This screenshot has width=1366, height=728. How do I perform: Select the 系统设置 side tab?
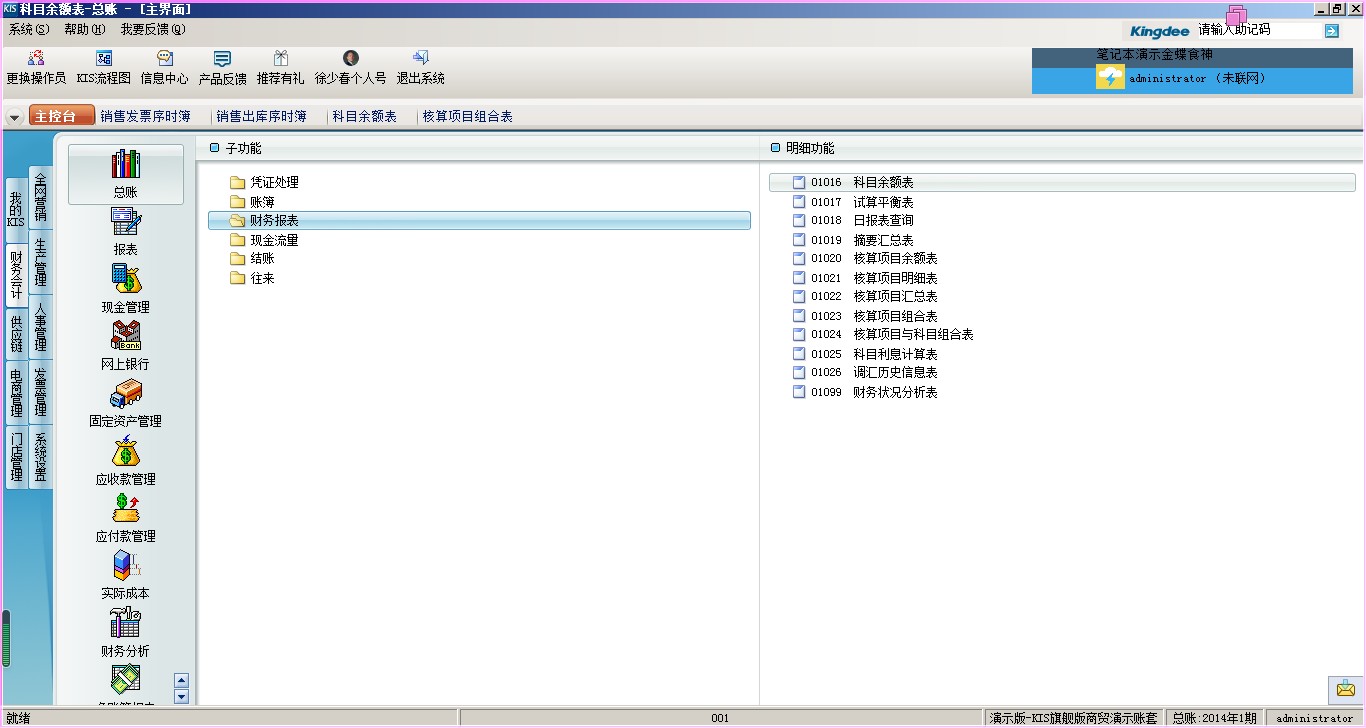pos(41,457)
